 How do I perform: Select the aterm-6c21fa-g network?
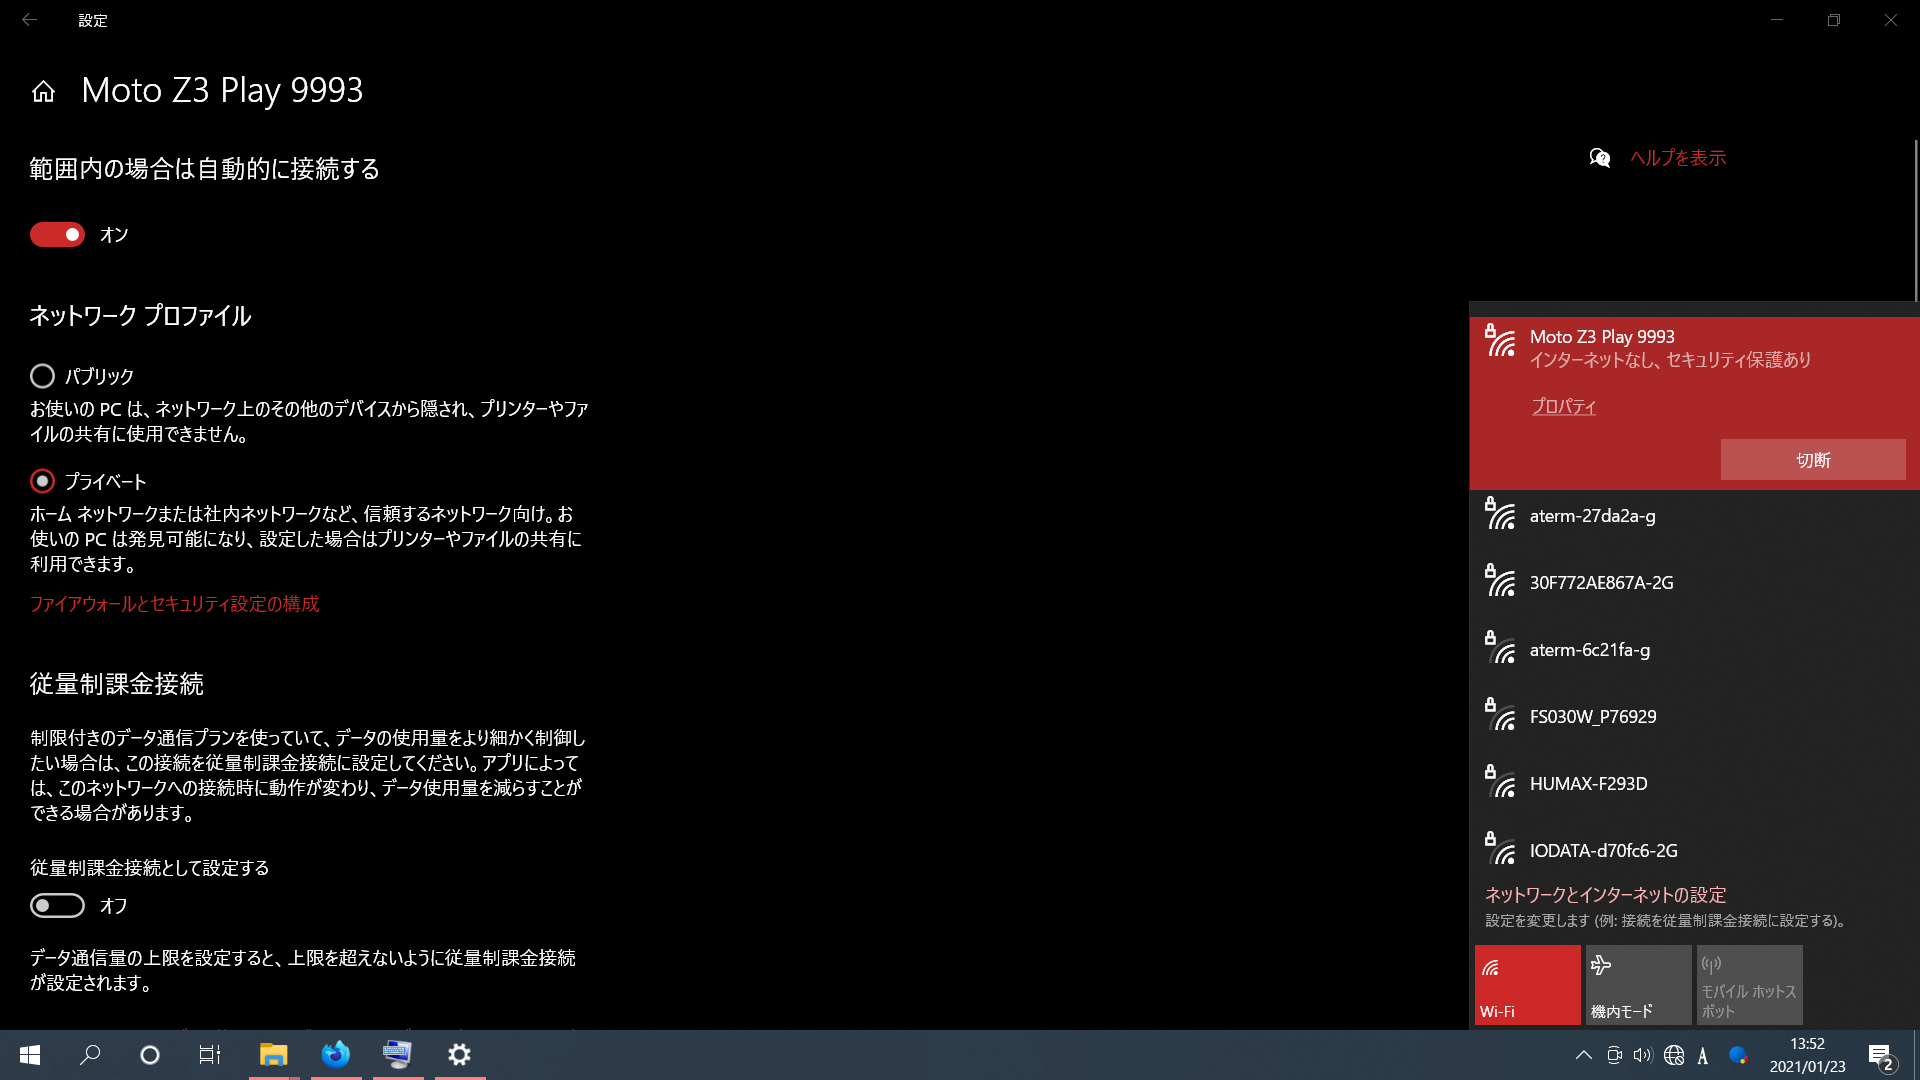pos(1694,650)
